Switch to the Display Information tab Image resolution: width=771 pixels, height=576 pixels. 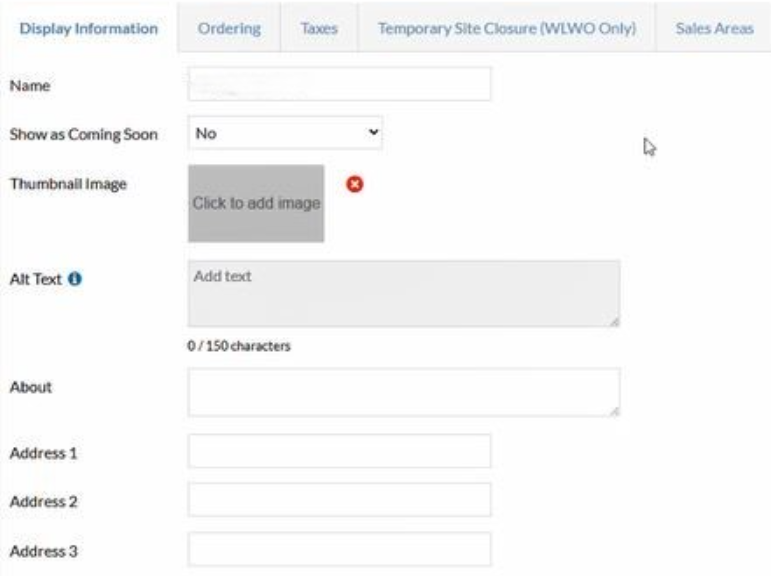pyautogui.click(x=88, y=29)
